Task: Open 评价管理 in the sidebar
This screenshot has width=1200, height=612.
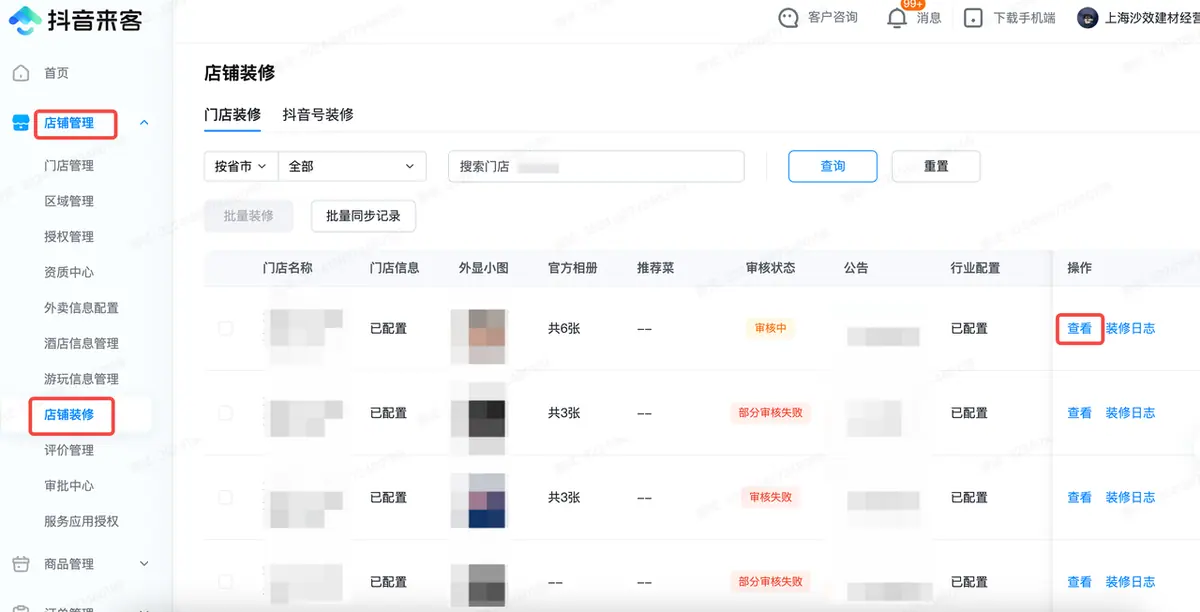Action: [x=69, y=450]
